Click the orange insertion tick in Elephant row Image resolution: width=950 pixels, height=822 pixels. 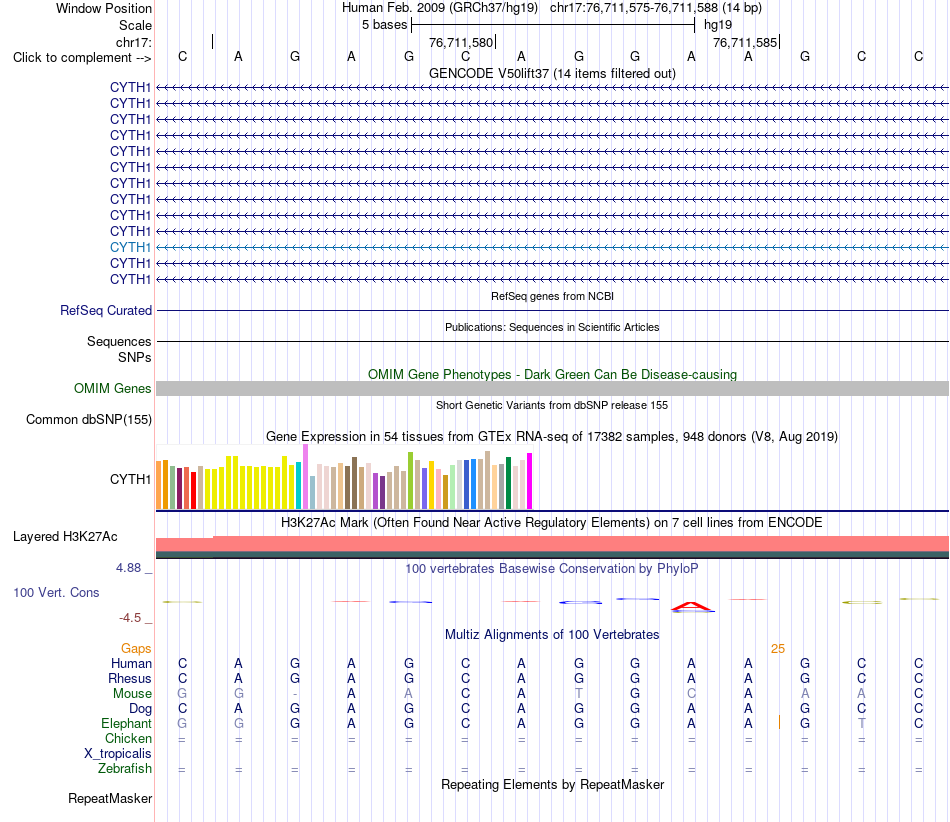coord(779,722)
